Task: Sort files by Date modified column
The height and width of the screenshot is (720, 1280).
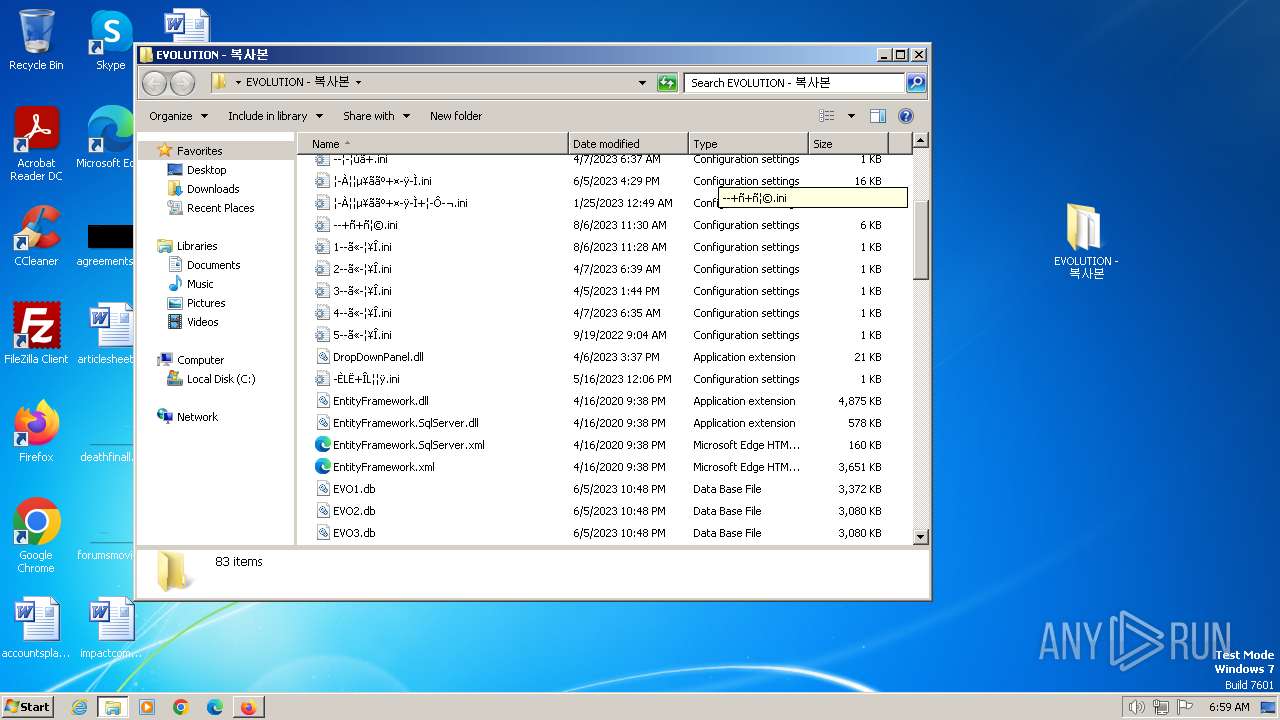Action: (628, 144)
